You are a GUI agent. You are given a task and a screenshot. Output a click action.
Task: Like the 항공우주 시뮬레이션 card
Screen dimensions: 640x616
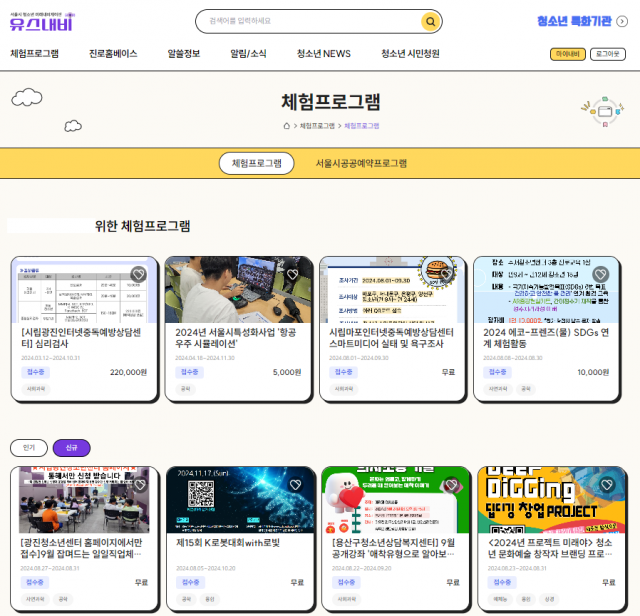(x=292, y=274)
